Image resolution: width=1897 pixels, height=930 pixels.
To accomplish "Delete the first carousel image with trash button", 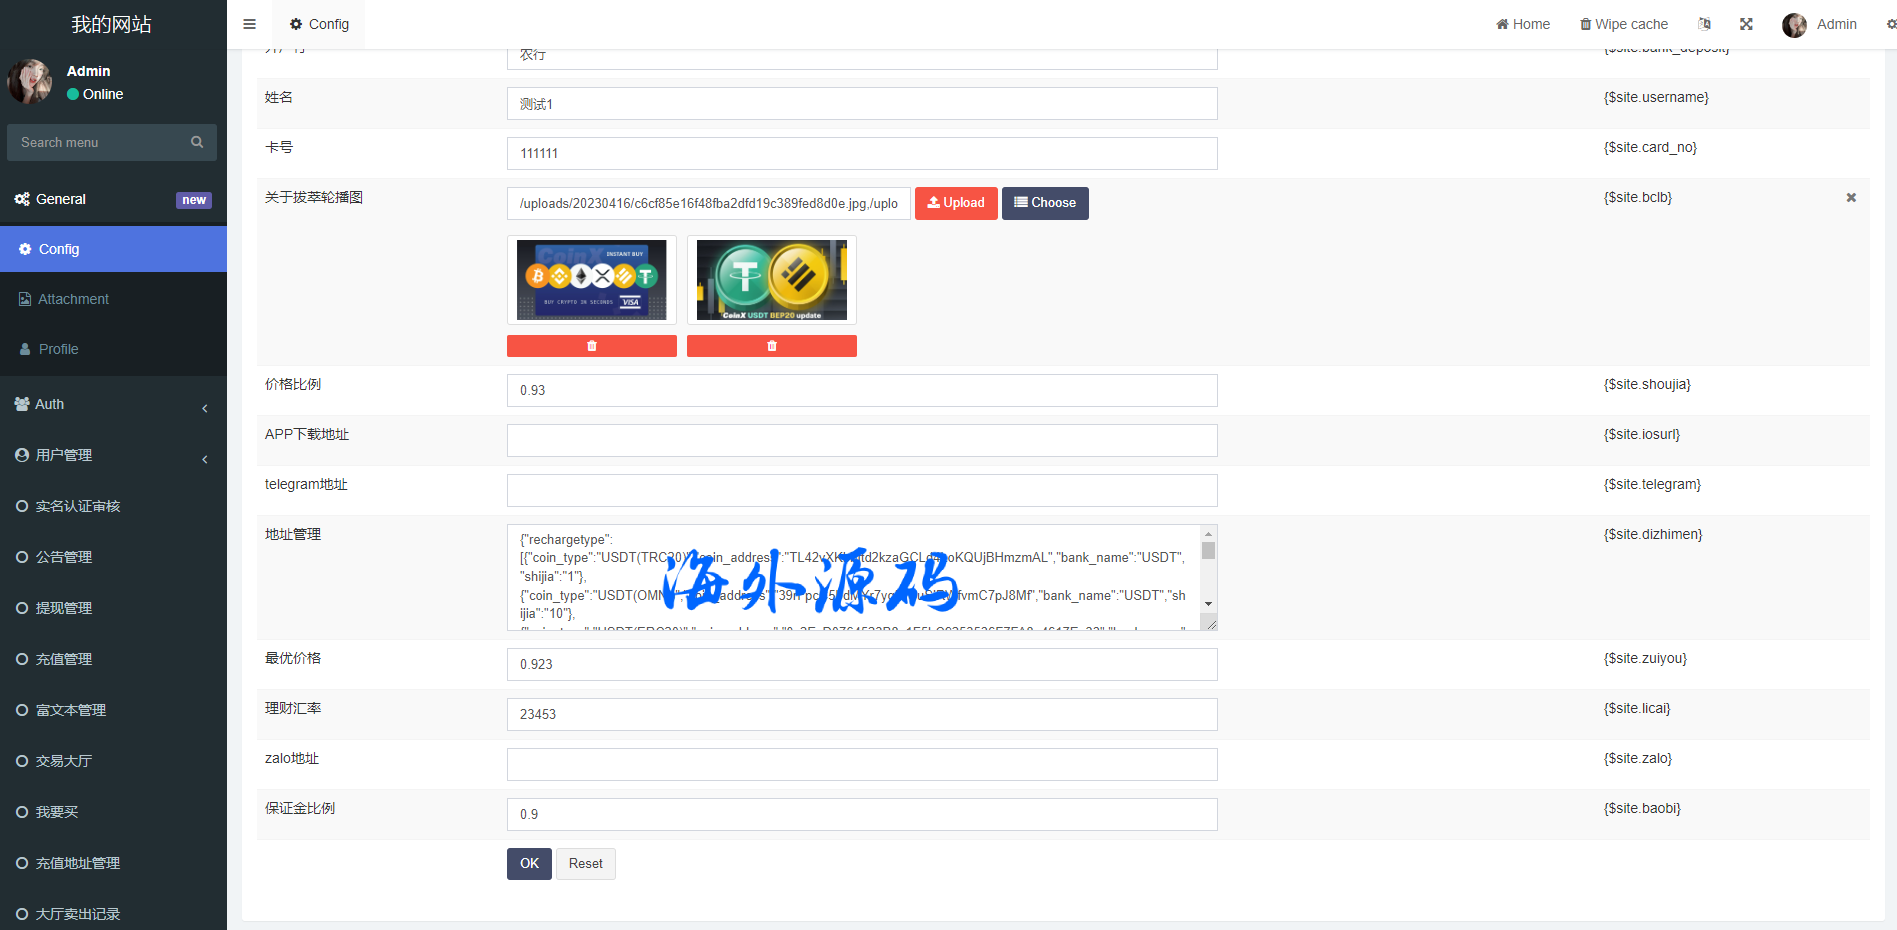I will click(591, 346).
